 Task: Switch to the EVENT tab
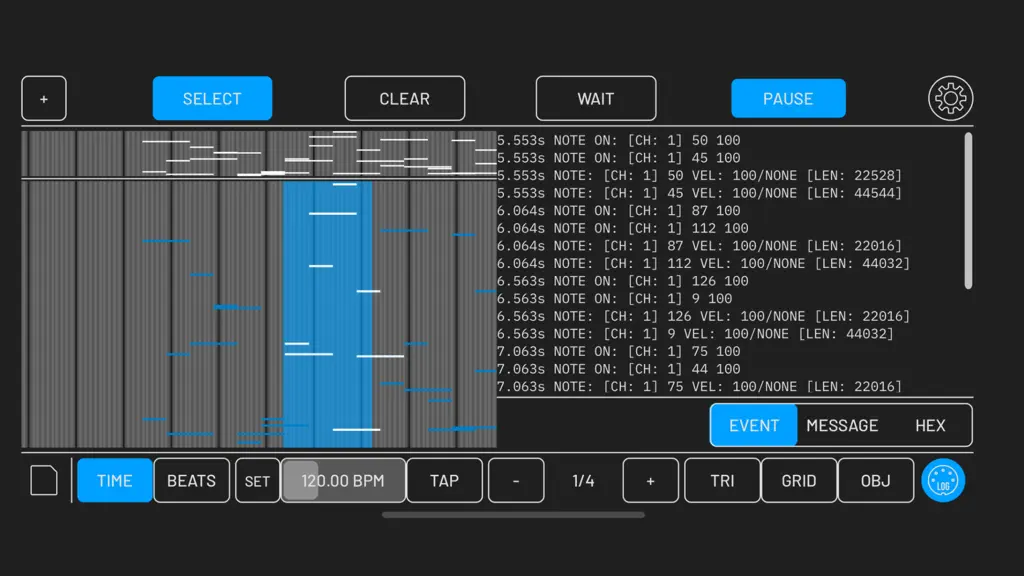pyautogui.click(x=754, y=425)
